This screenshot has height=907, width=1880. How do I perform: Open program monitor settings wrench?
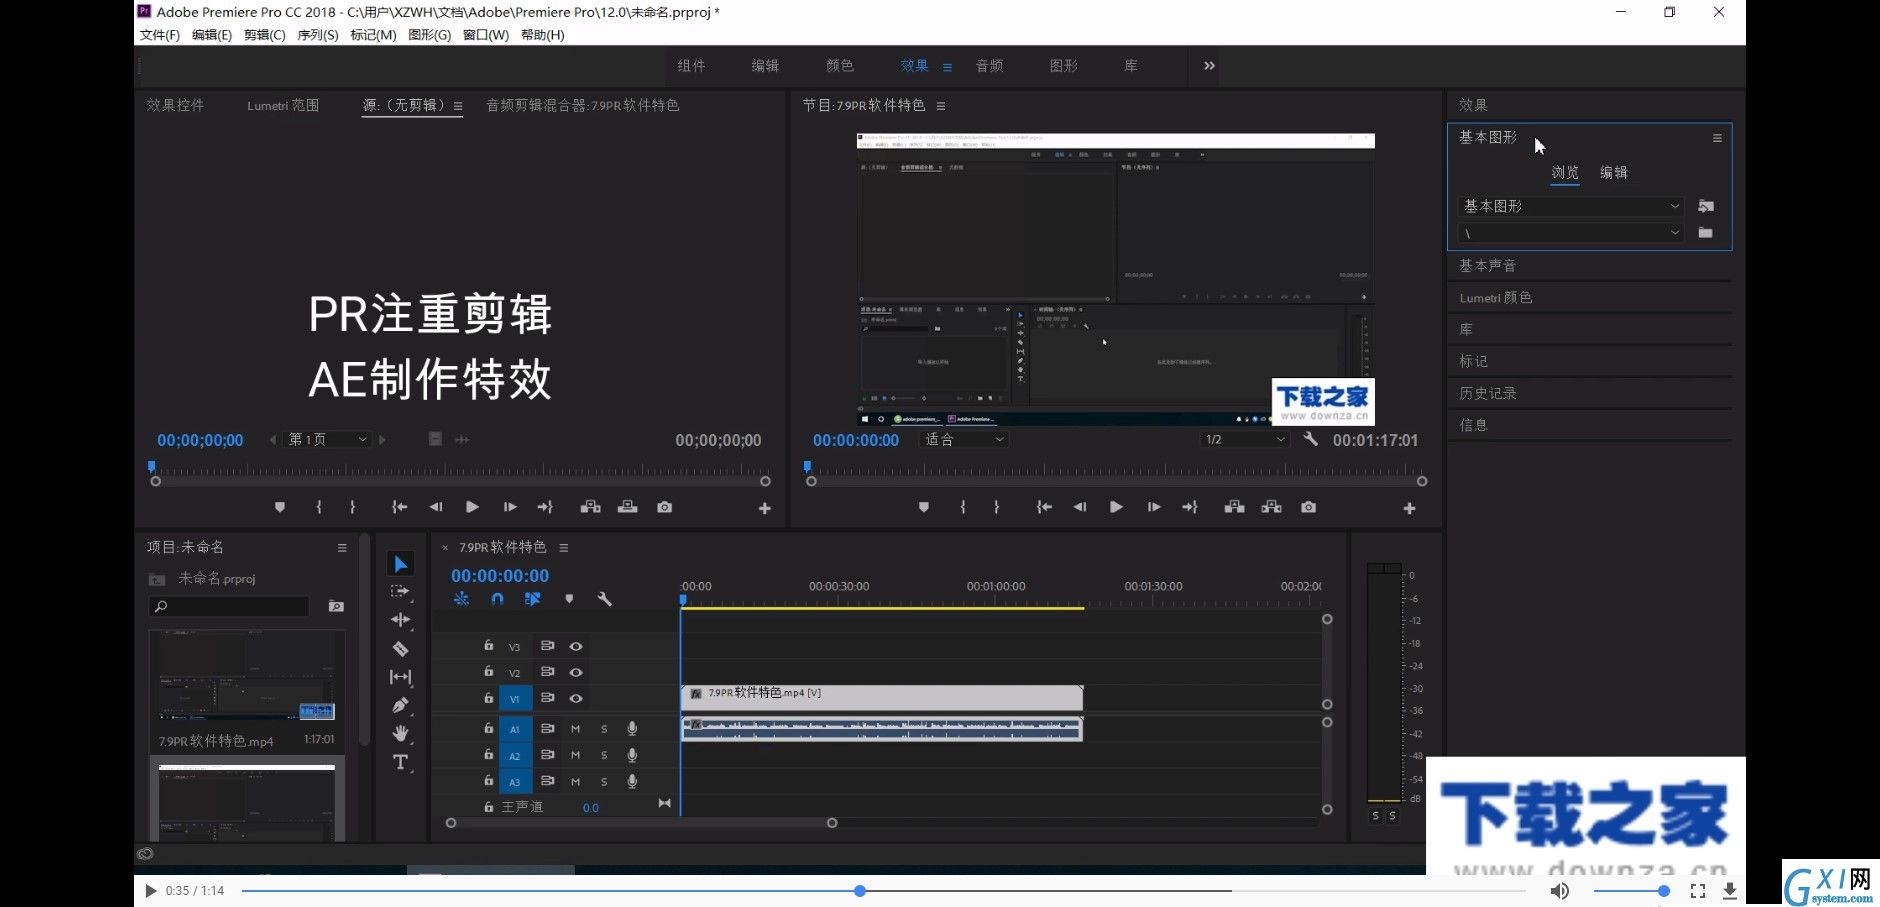click(x=1310, y=439)
